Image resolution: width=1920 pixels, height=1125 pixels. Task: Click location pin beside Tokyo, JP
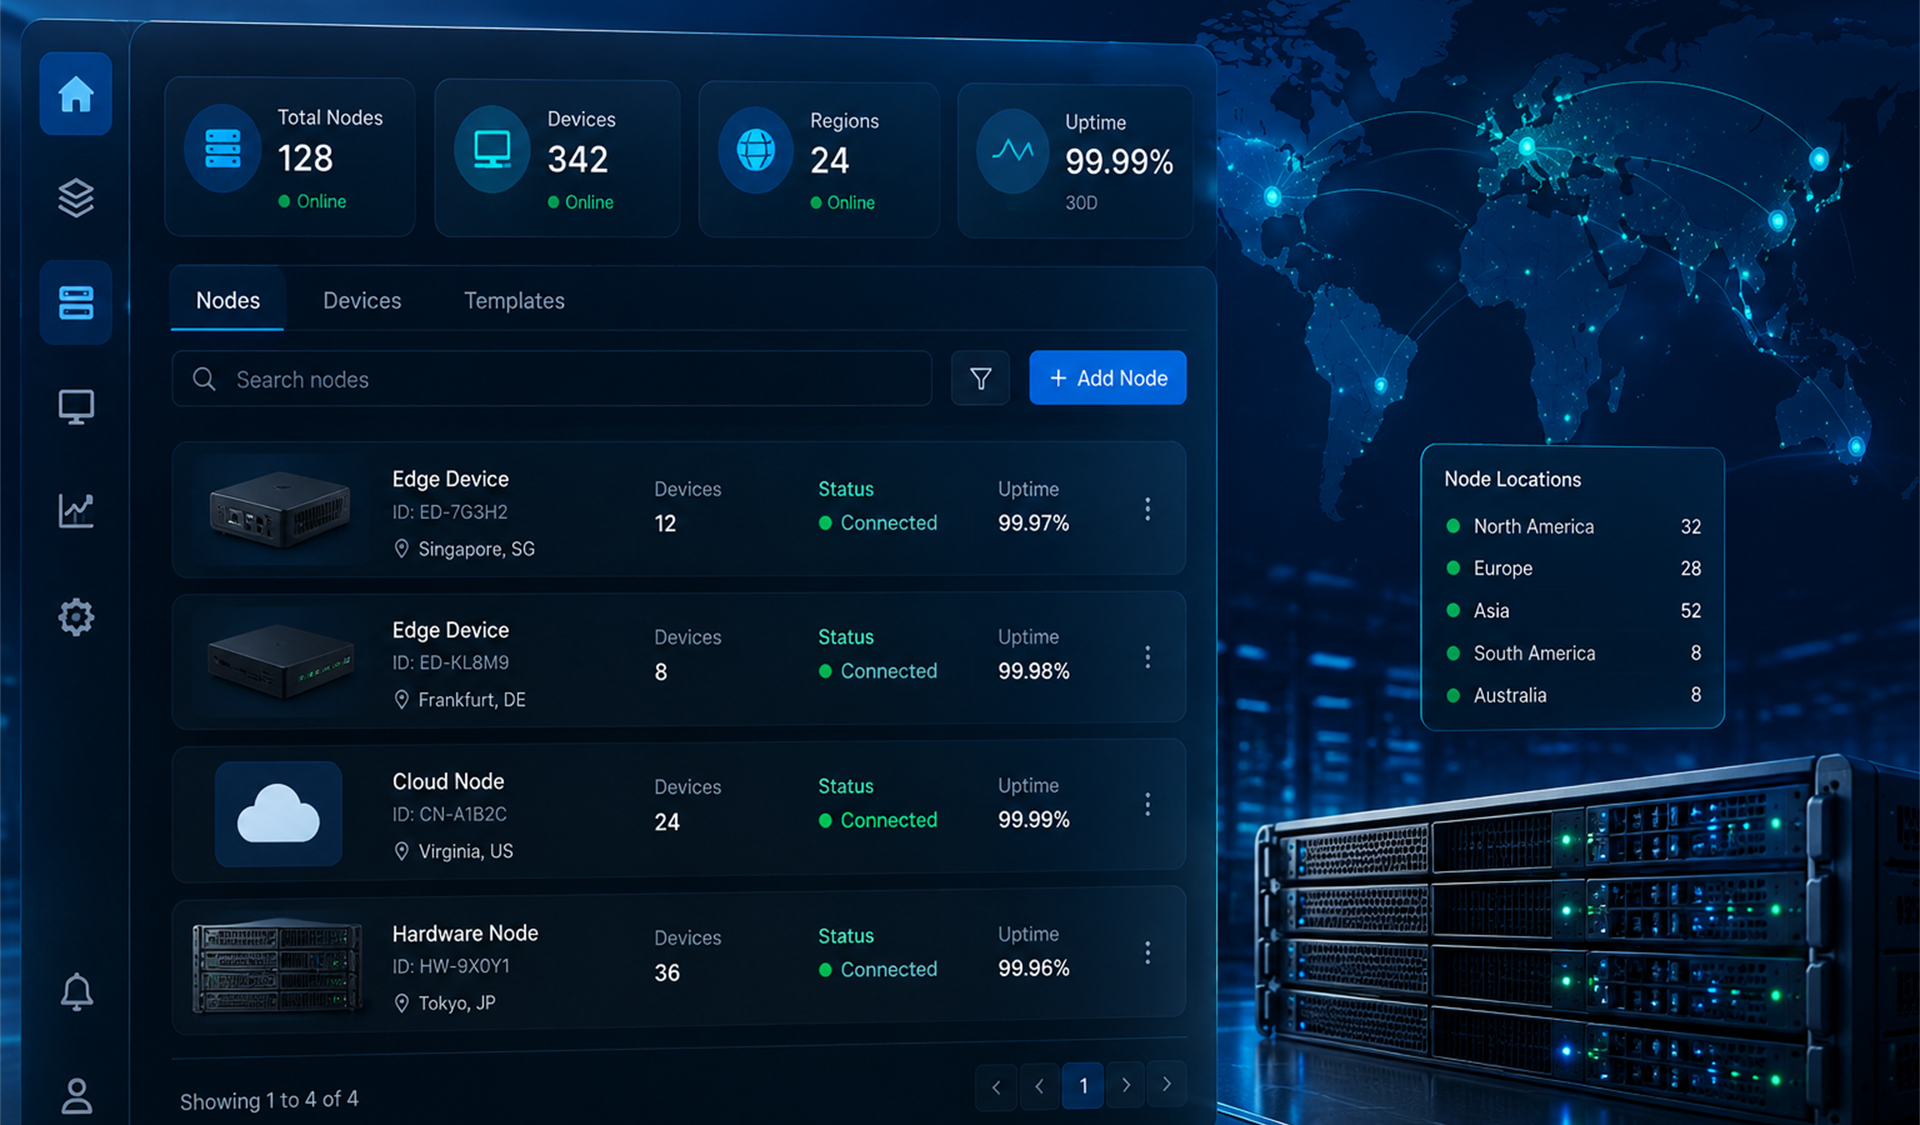pos(401,1003)
